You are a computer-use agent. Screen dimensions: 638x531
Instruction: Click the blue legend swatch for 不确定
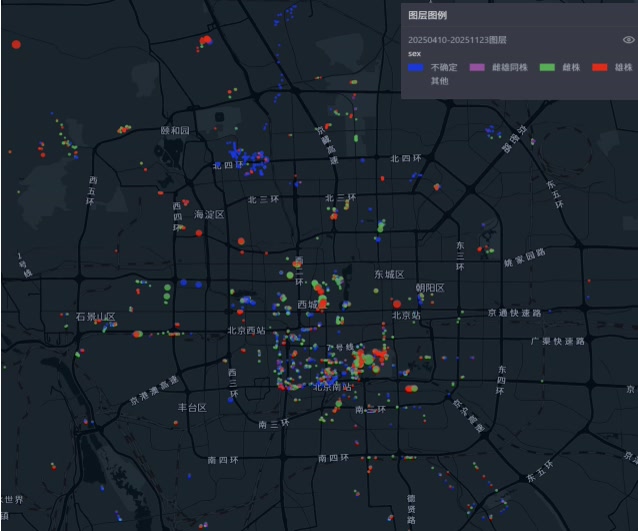coord(415,67)
